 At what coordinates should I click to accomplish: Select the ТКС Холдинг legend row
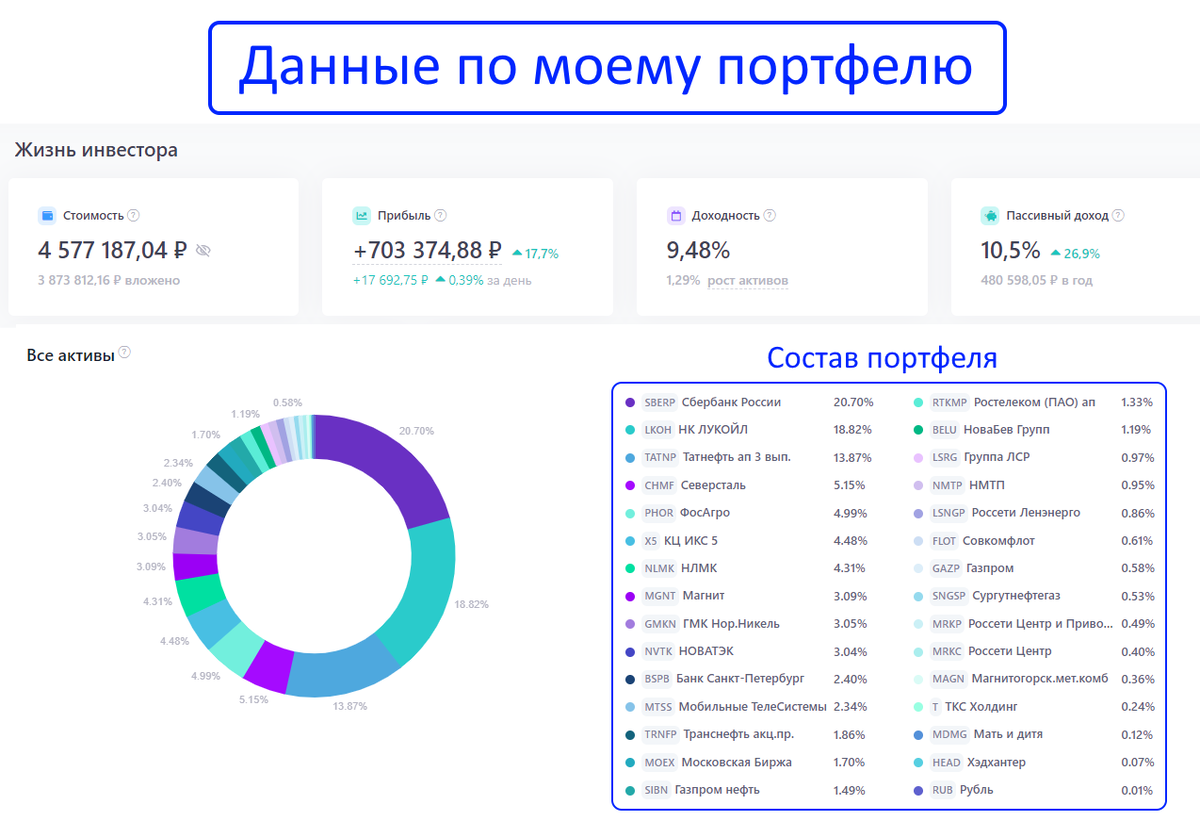(1034, 707)
